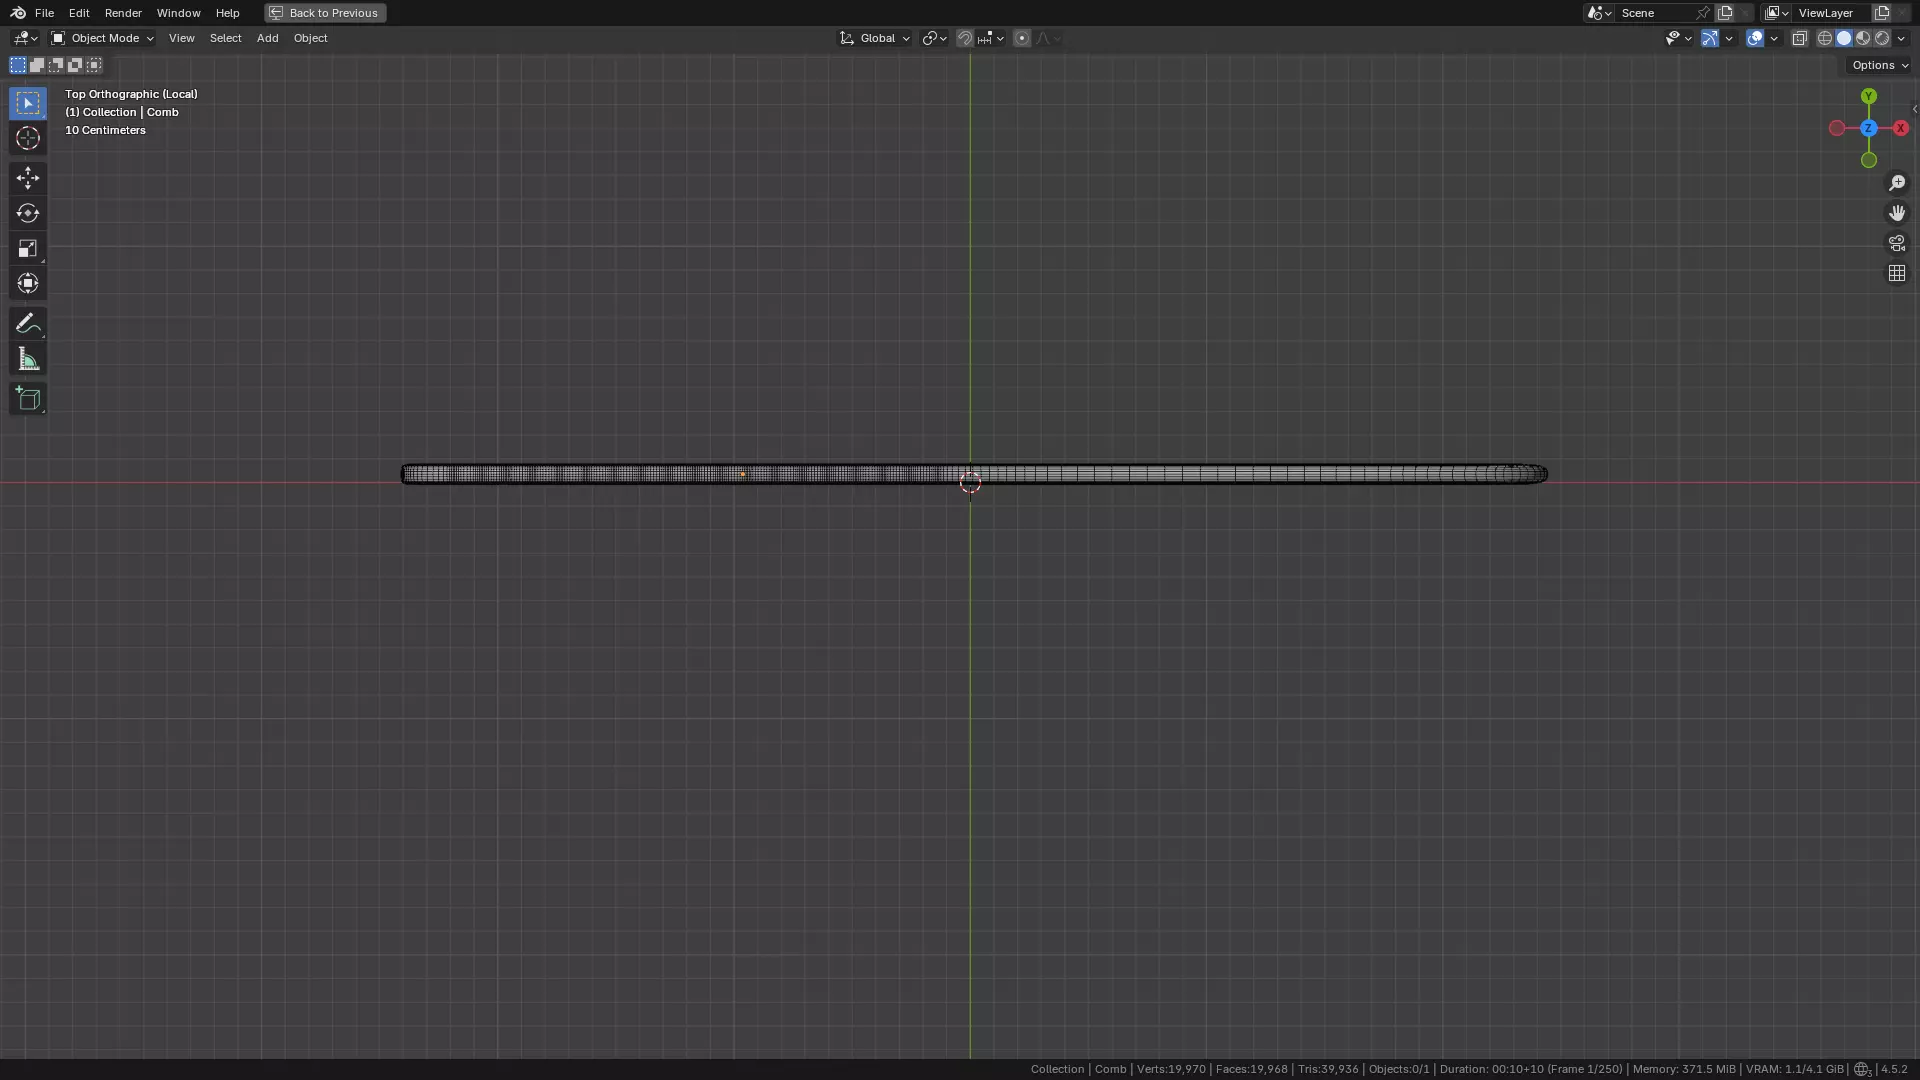Select the Scale tool
The image size is (1920, 1080).
pos(27,248)
